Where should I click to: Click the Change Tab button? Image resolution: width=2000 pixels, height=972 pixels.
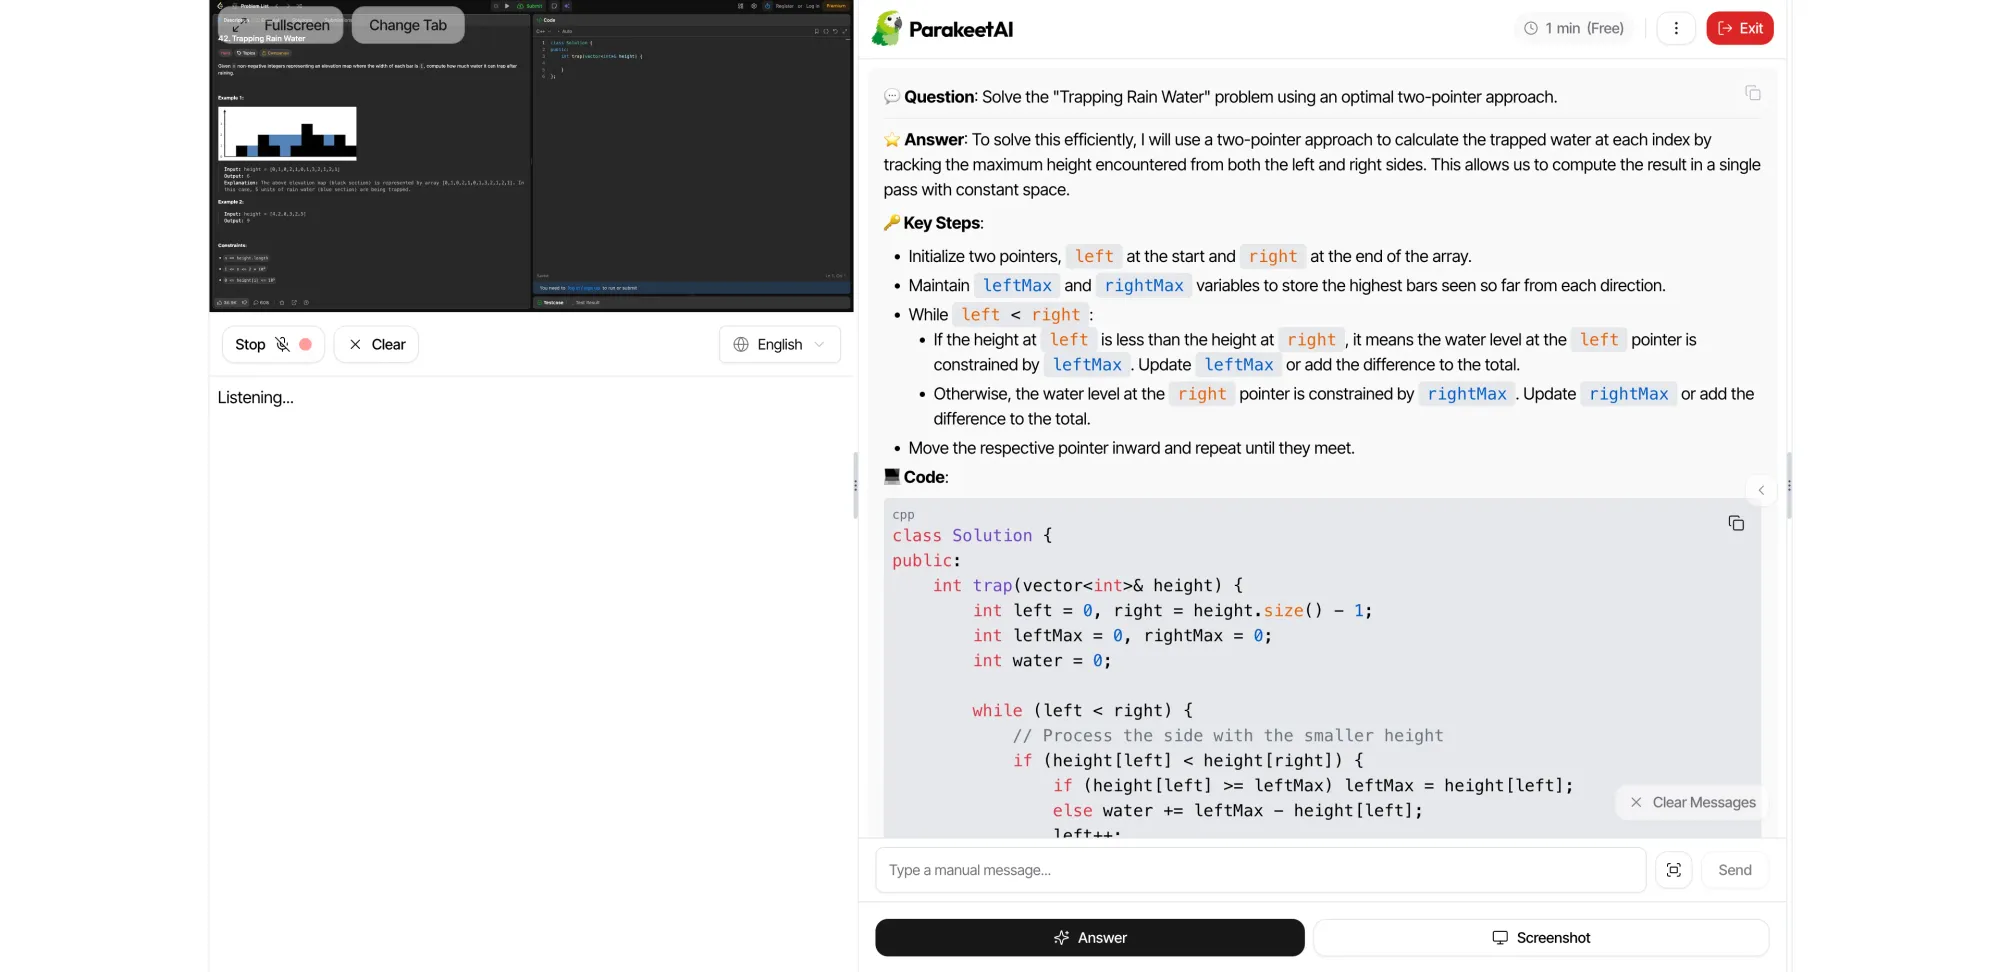(x=408, y=25)
